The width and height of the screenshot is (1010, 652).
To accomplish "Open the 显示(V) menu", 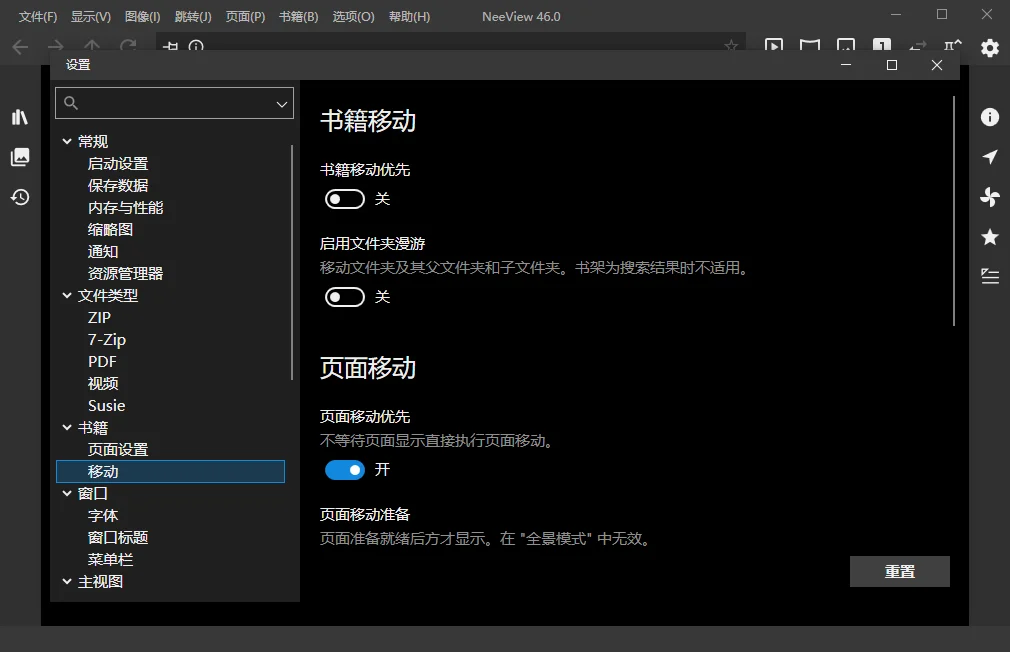I will pos(91,17).
